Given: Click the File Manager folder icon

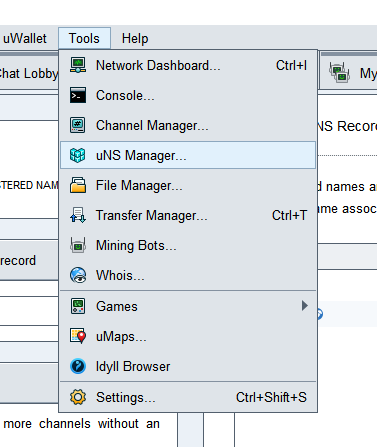Looking at the screenshot, I should tap(78, 185).
